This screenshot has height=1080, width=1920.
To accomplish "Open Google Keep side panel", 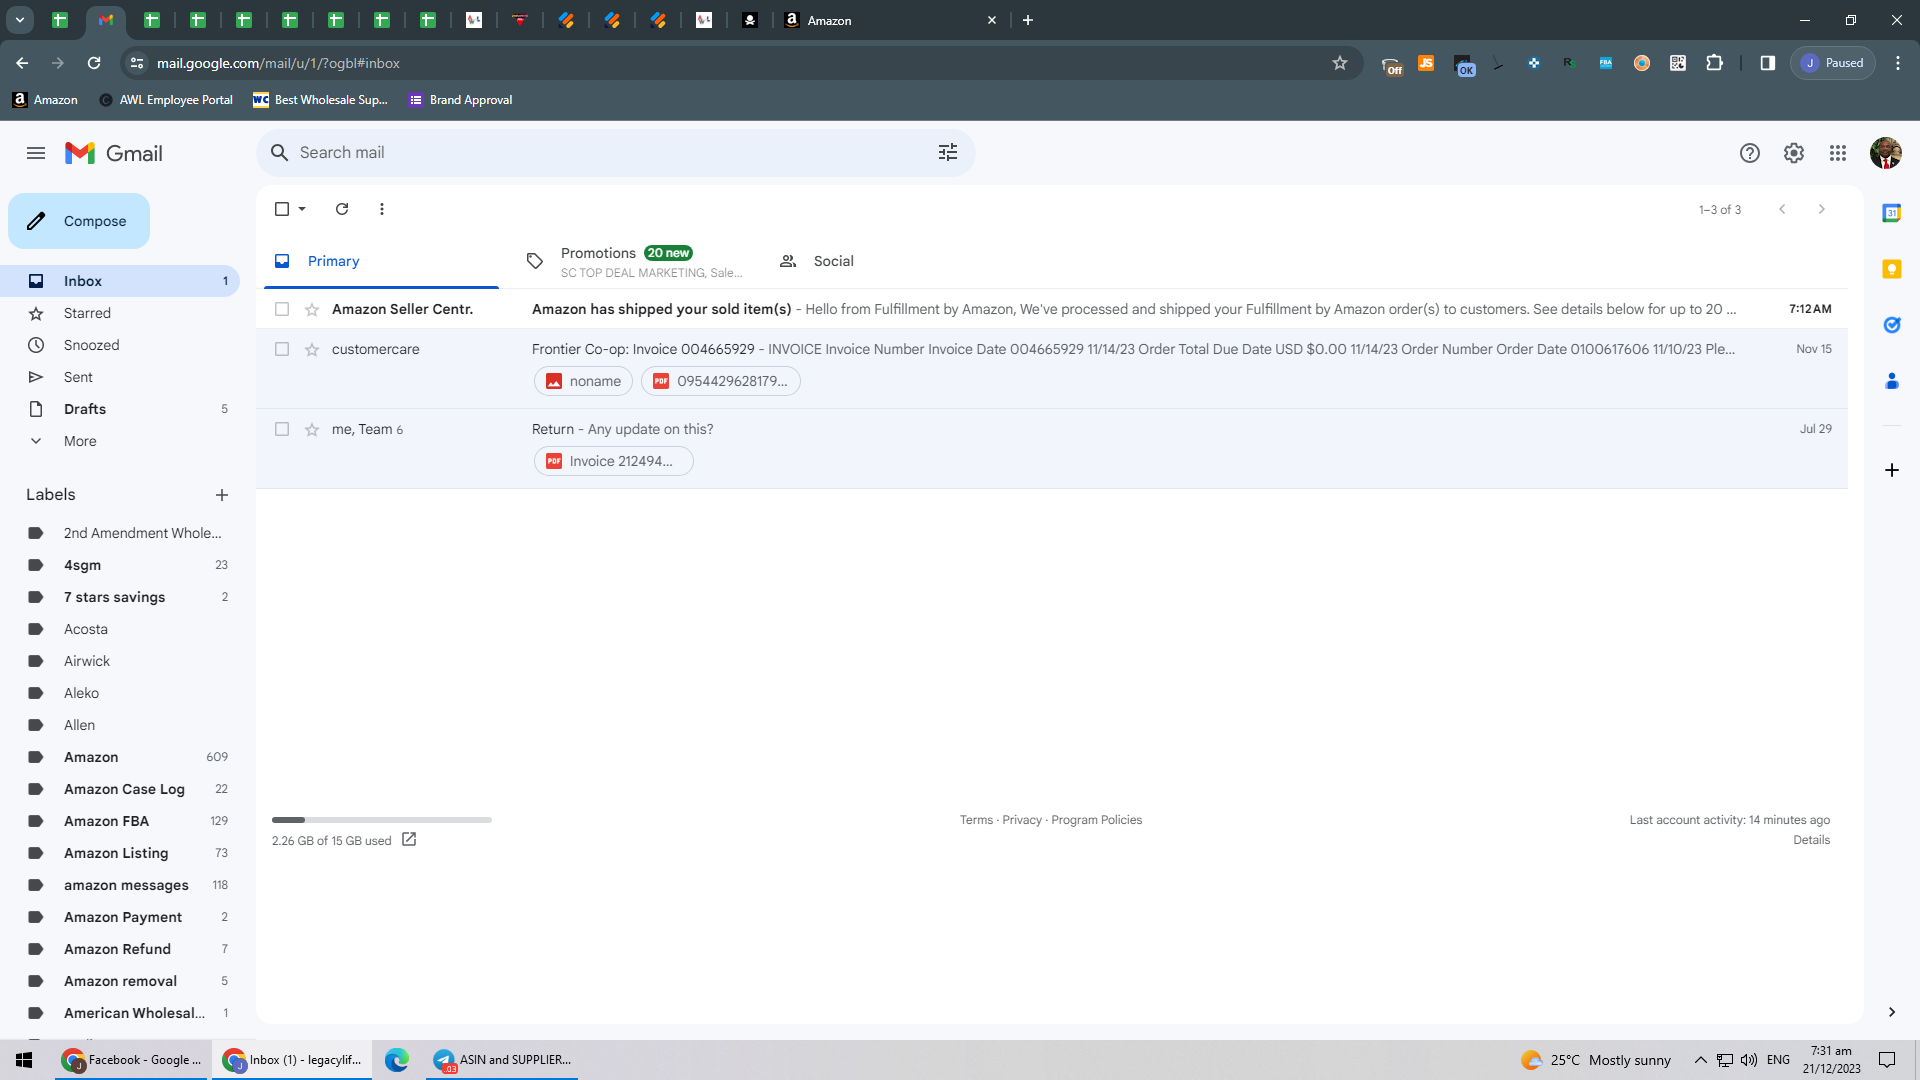I will pos(1891,269).
